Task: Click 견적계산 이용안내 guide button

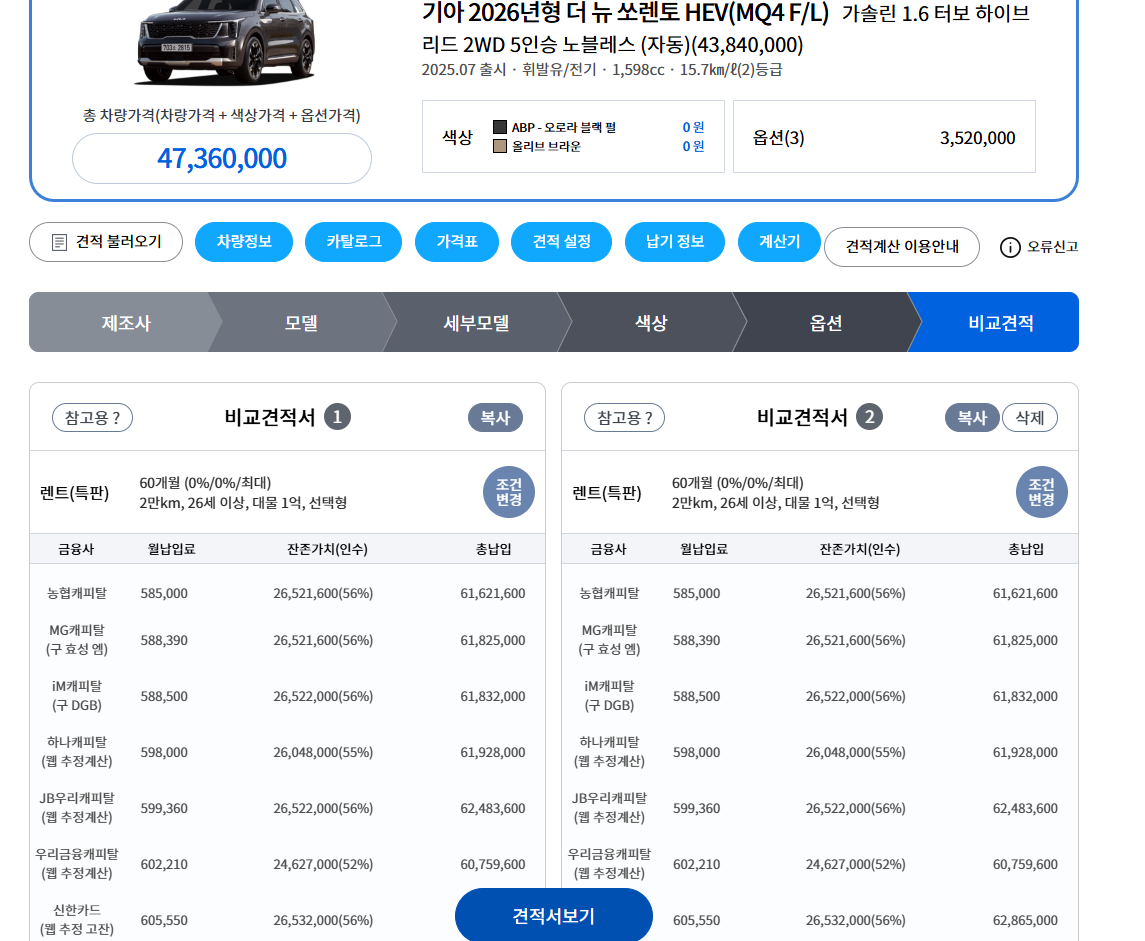Action: click(x=901, y=247)
